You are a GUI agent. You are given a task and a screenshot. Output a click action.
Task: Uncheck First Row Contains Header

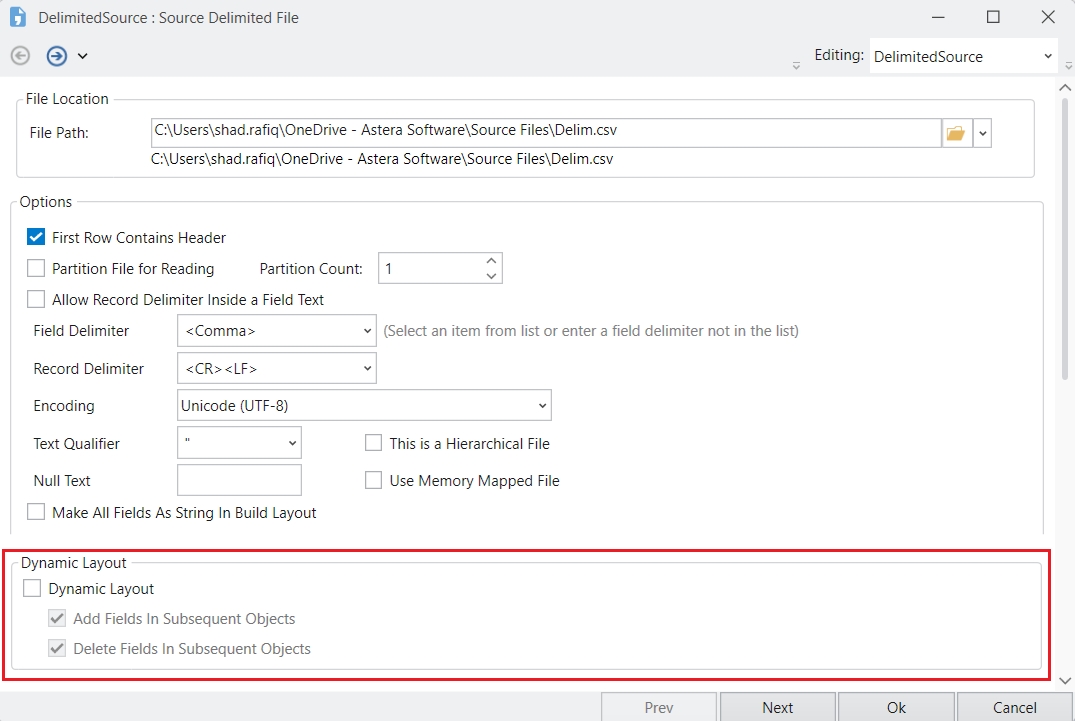point(36,238)
